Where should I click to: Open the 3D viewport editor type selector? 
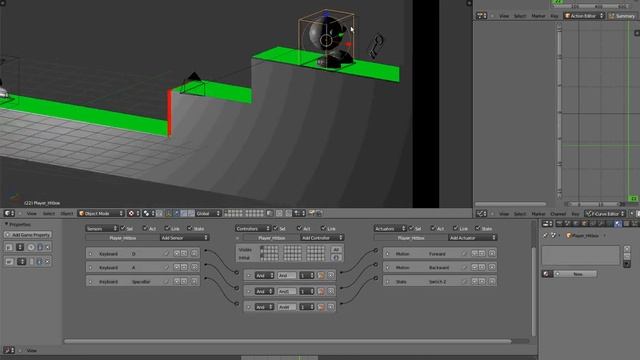(9, 213)
